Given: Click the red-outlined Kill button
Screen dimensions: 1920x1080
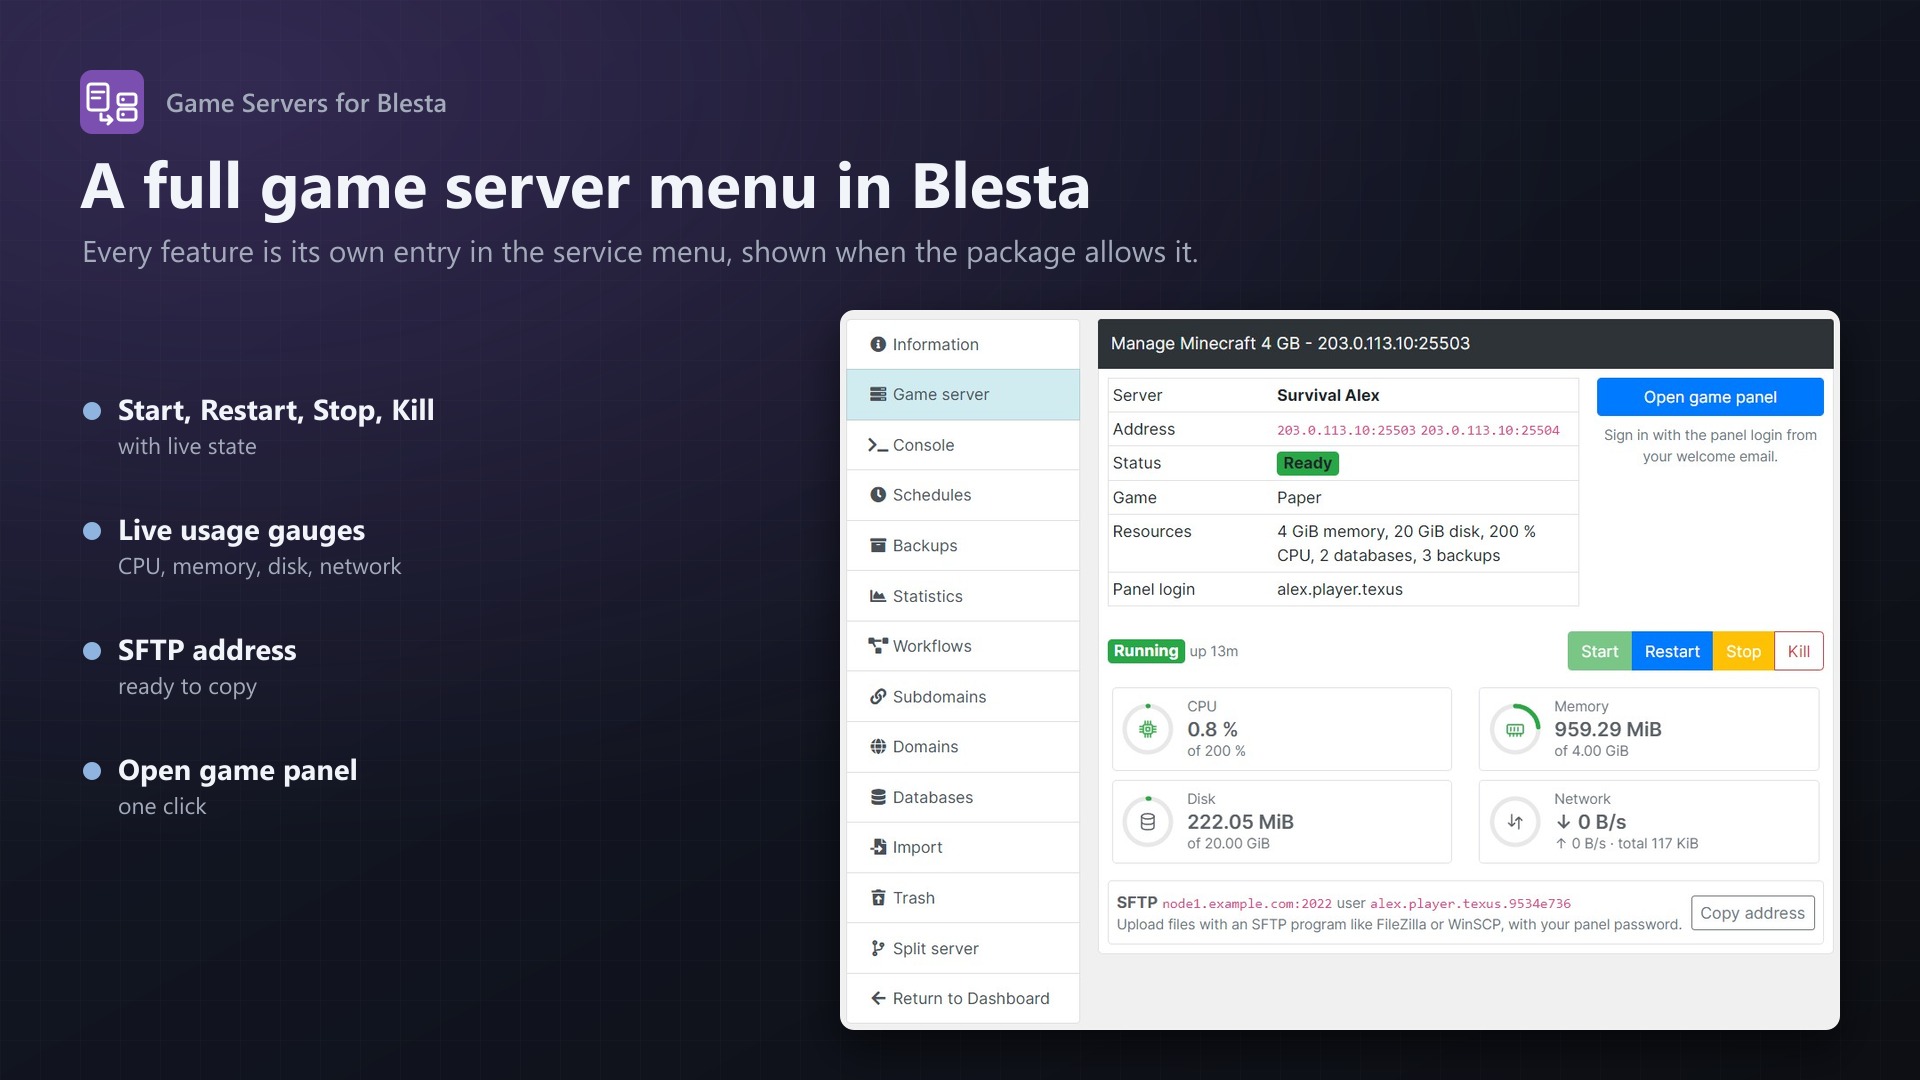Looking at the screenshot, I should 1798,651.
